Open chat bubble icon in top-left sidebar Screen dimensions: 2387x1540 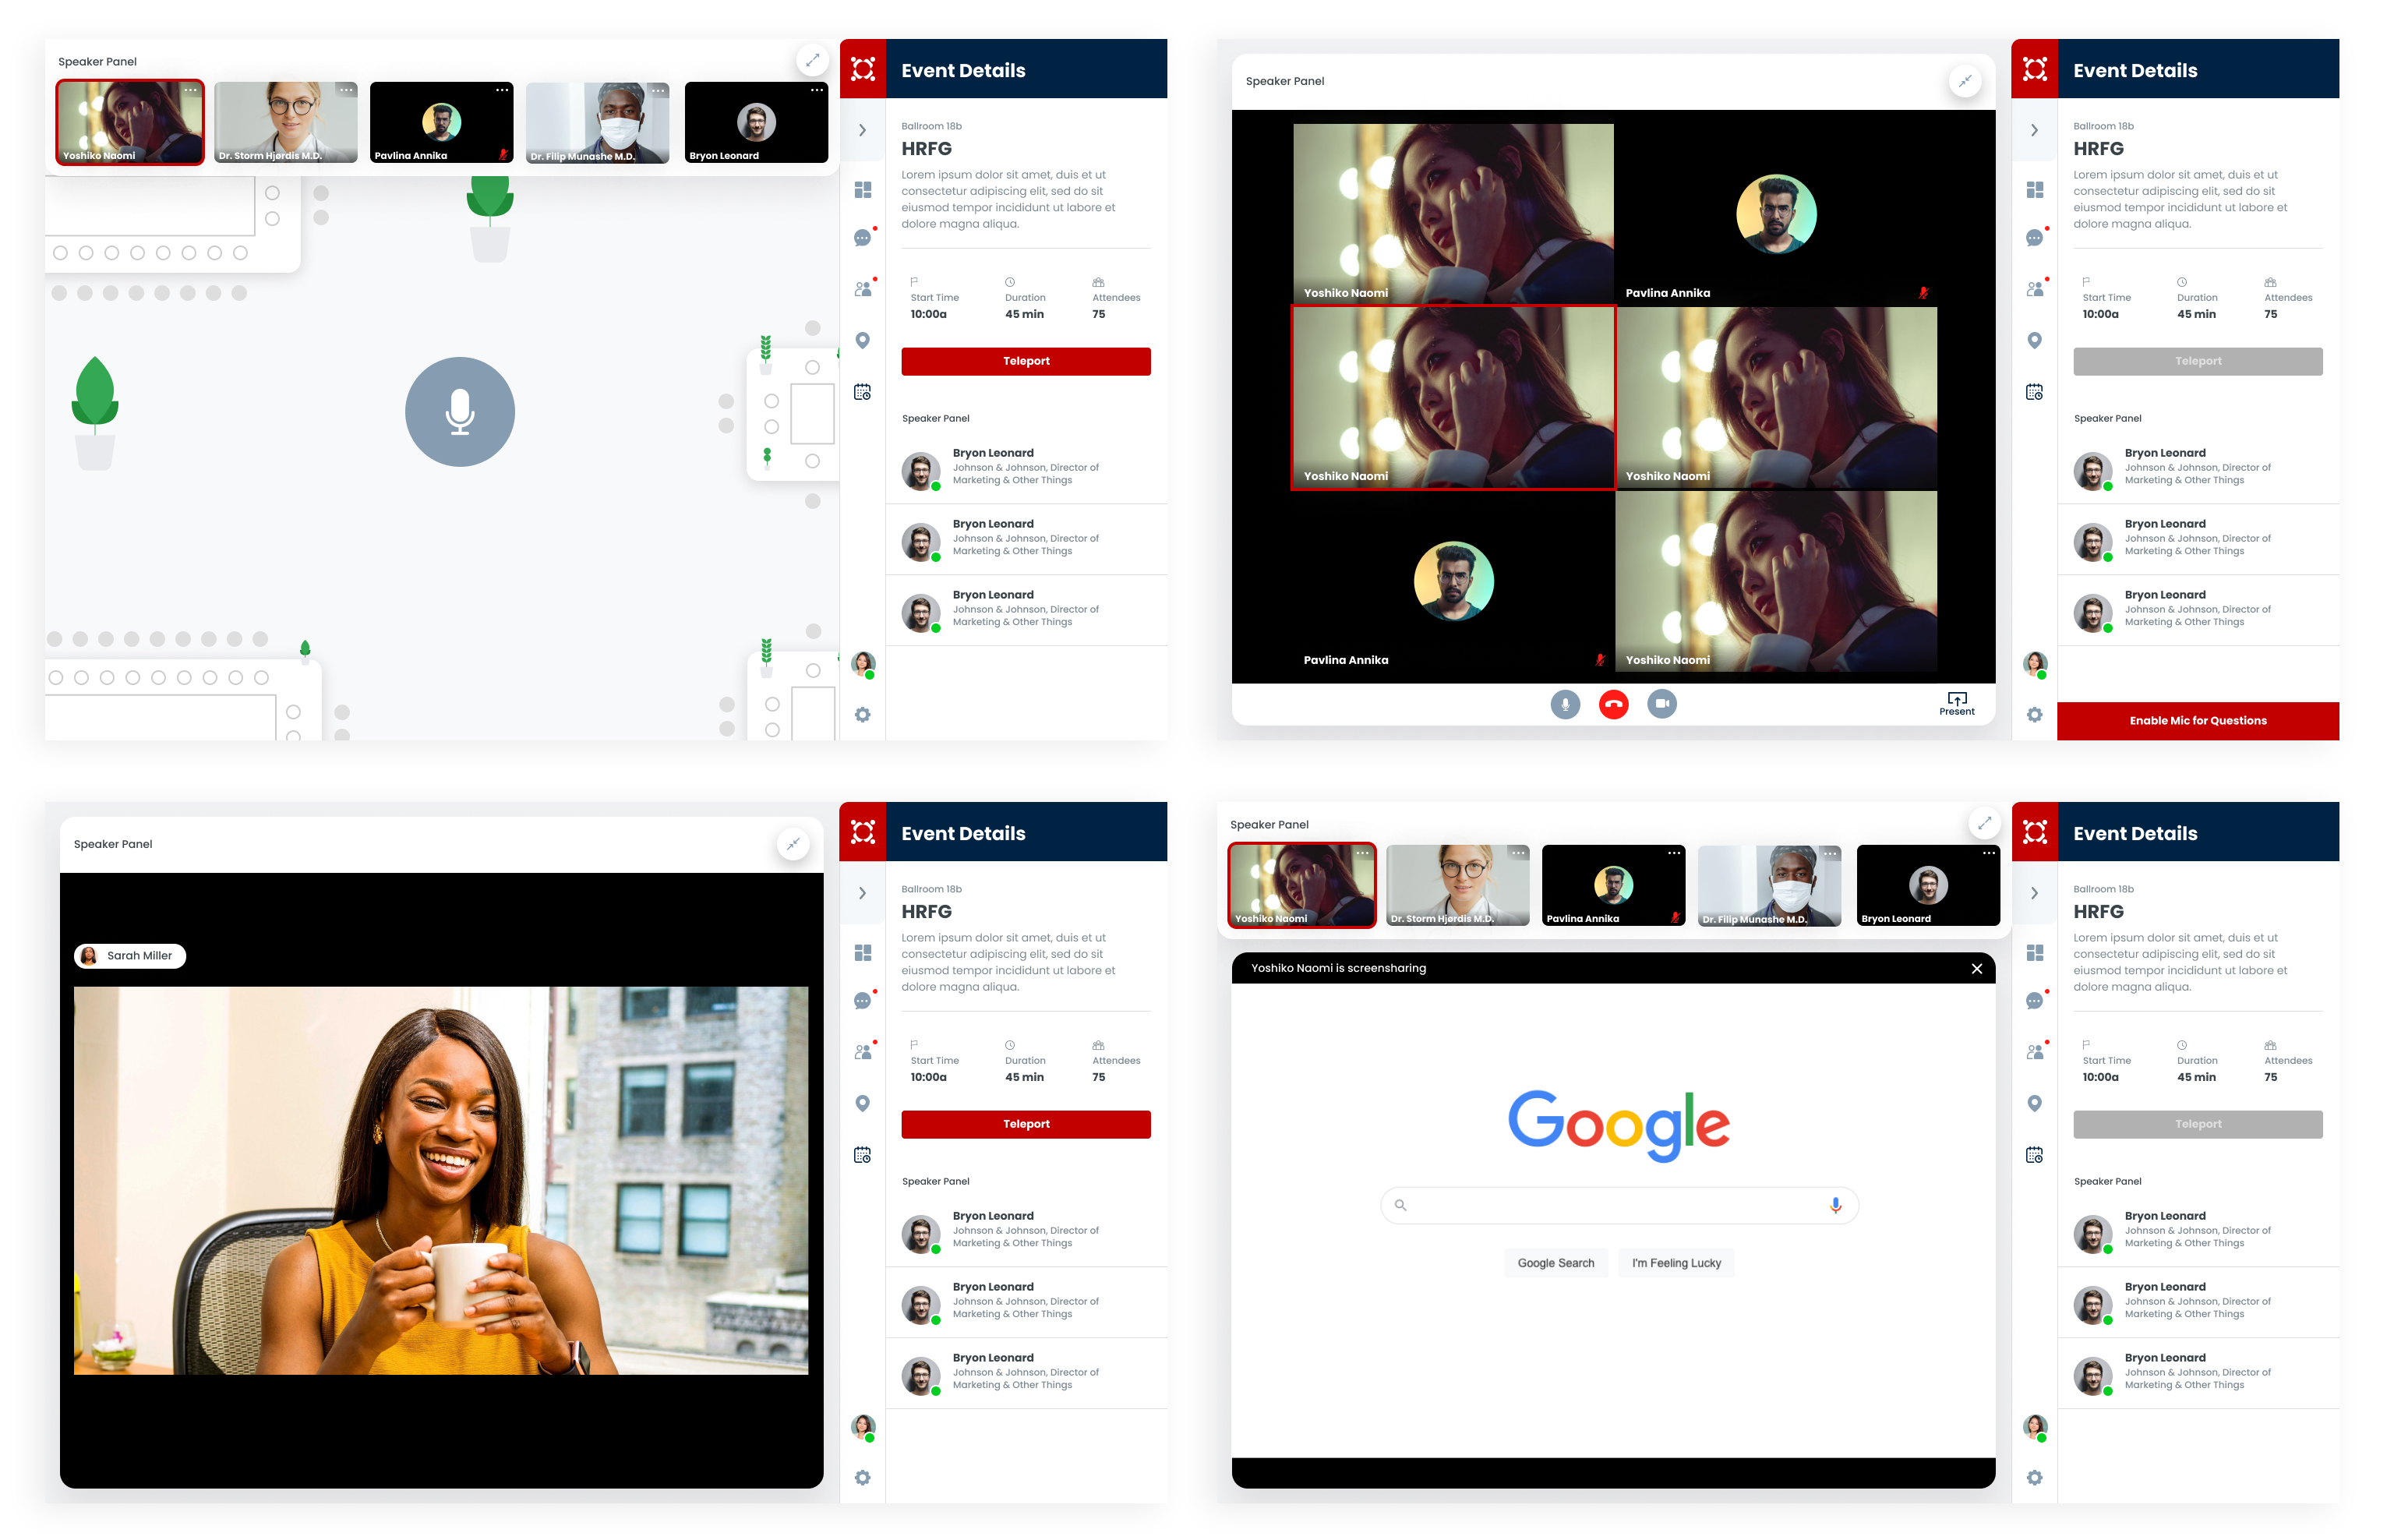[x=863, y=238]
